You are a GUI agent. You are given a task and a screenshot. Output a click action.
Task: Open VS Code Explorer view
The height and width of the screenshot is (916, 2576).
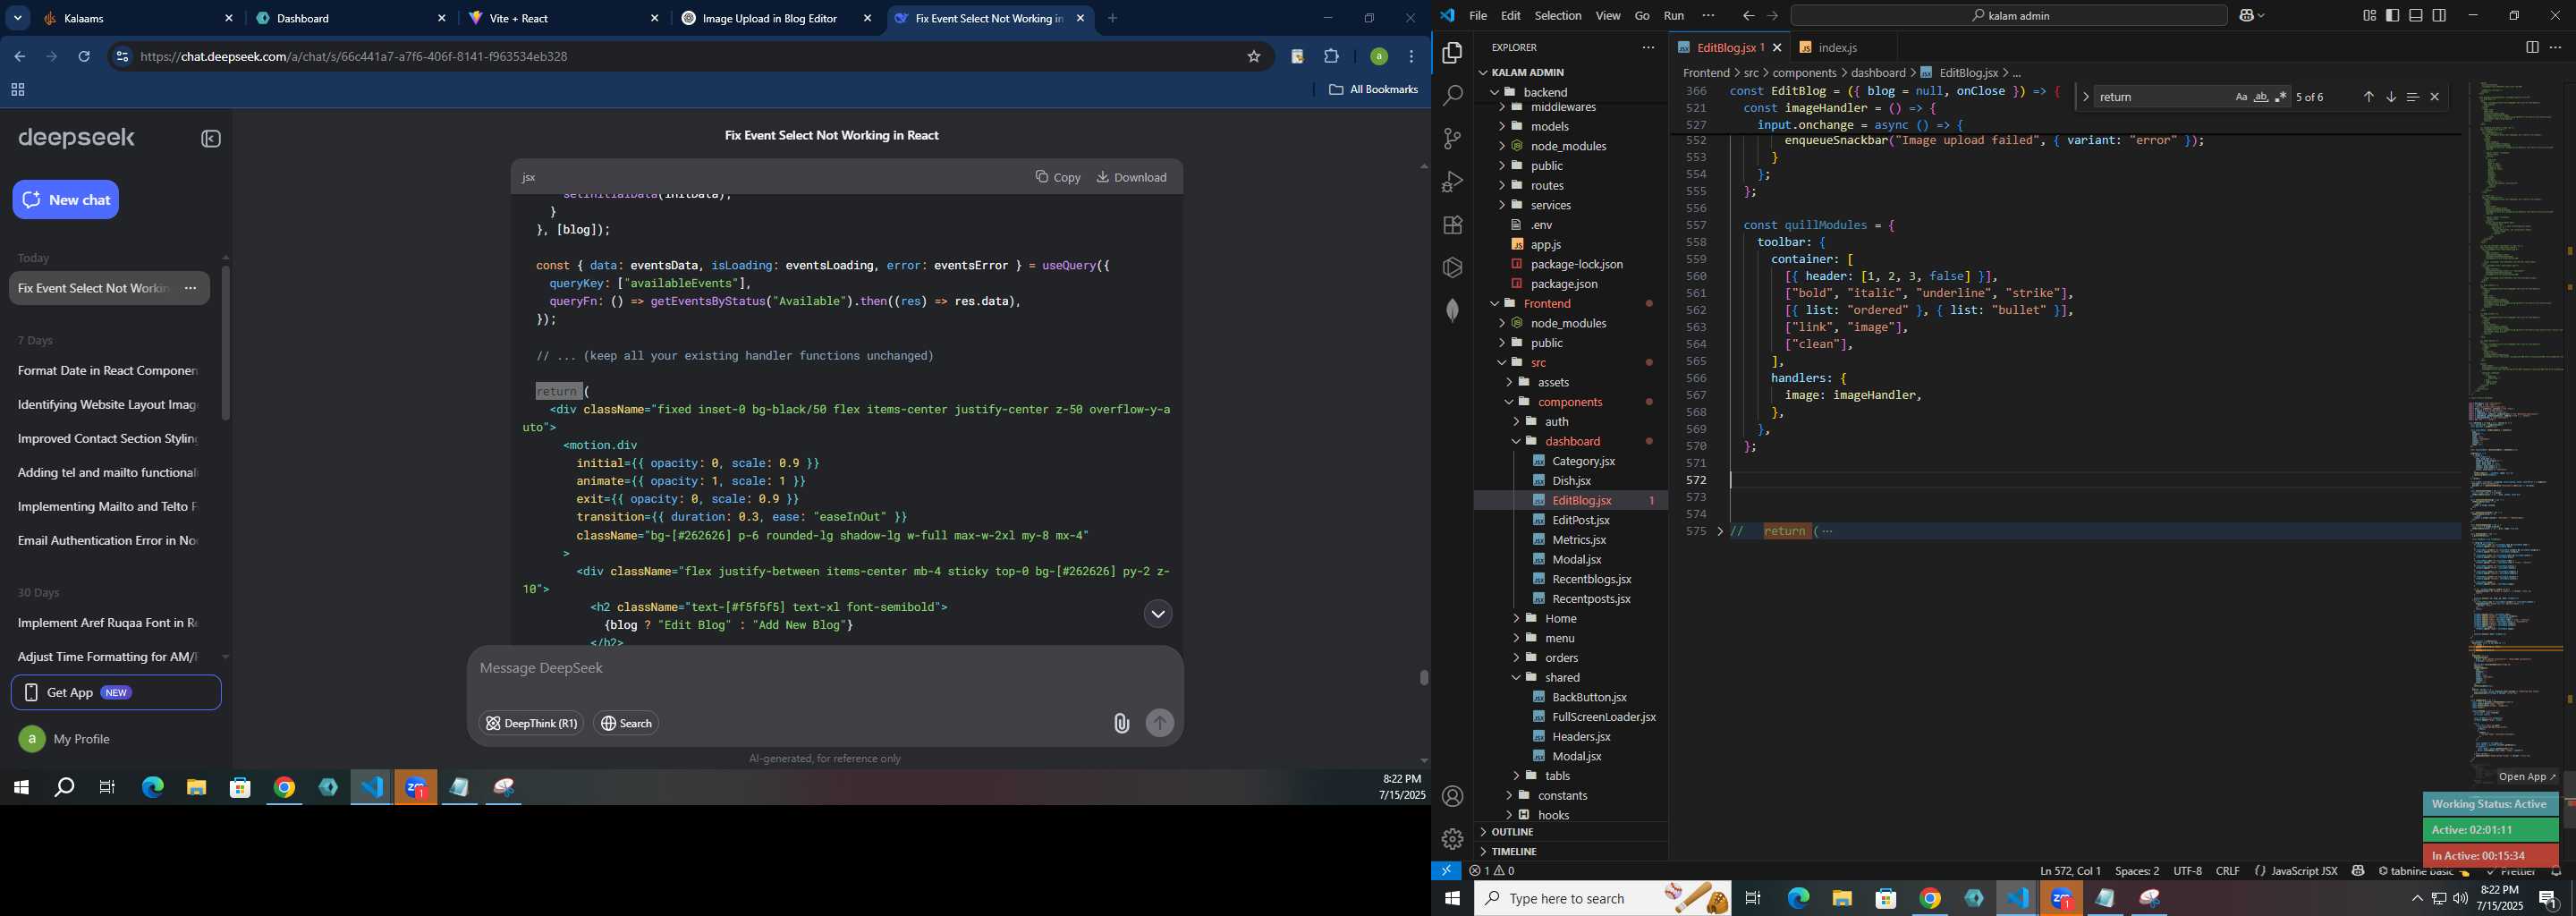click(1452, 53)
